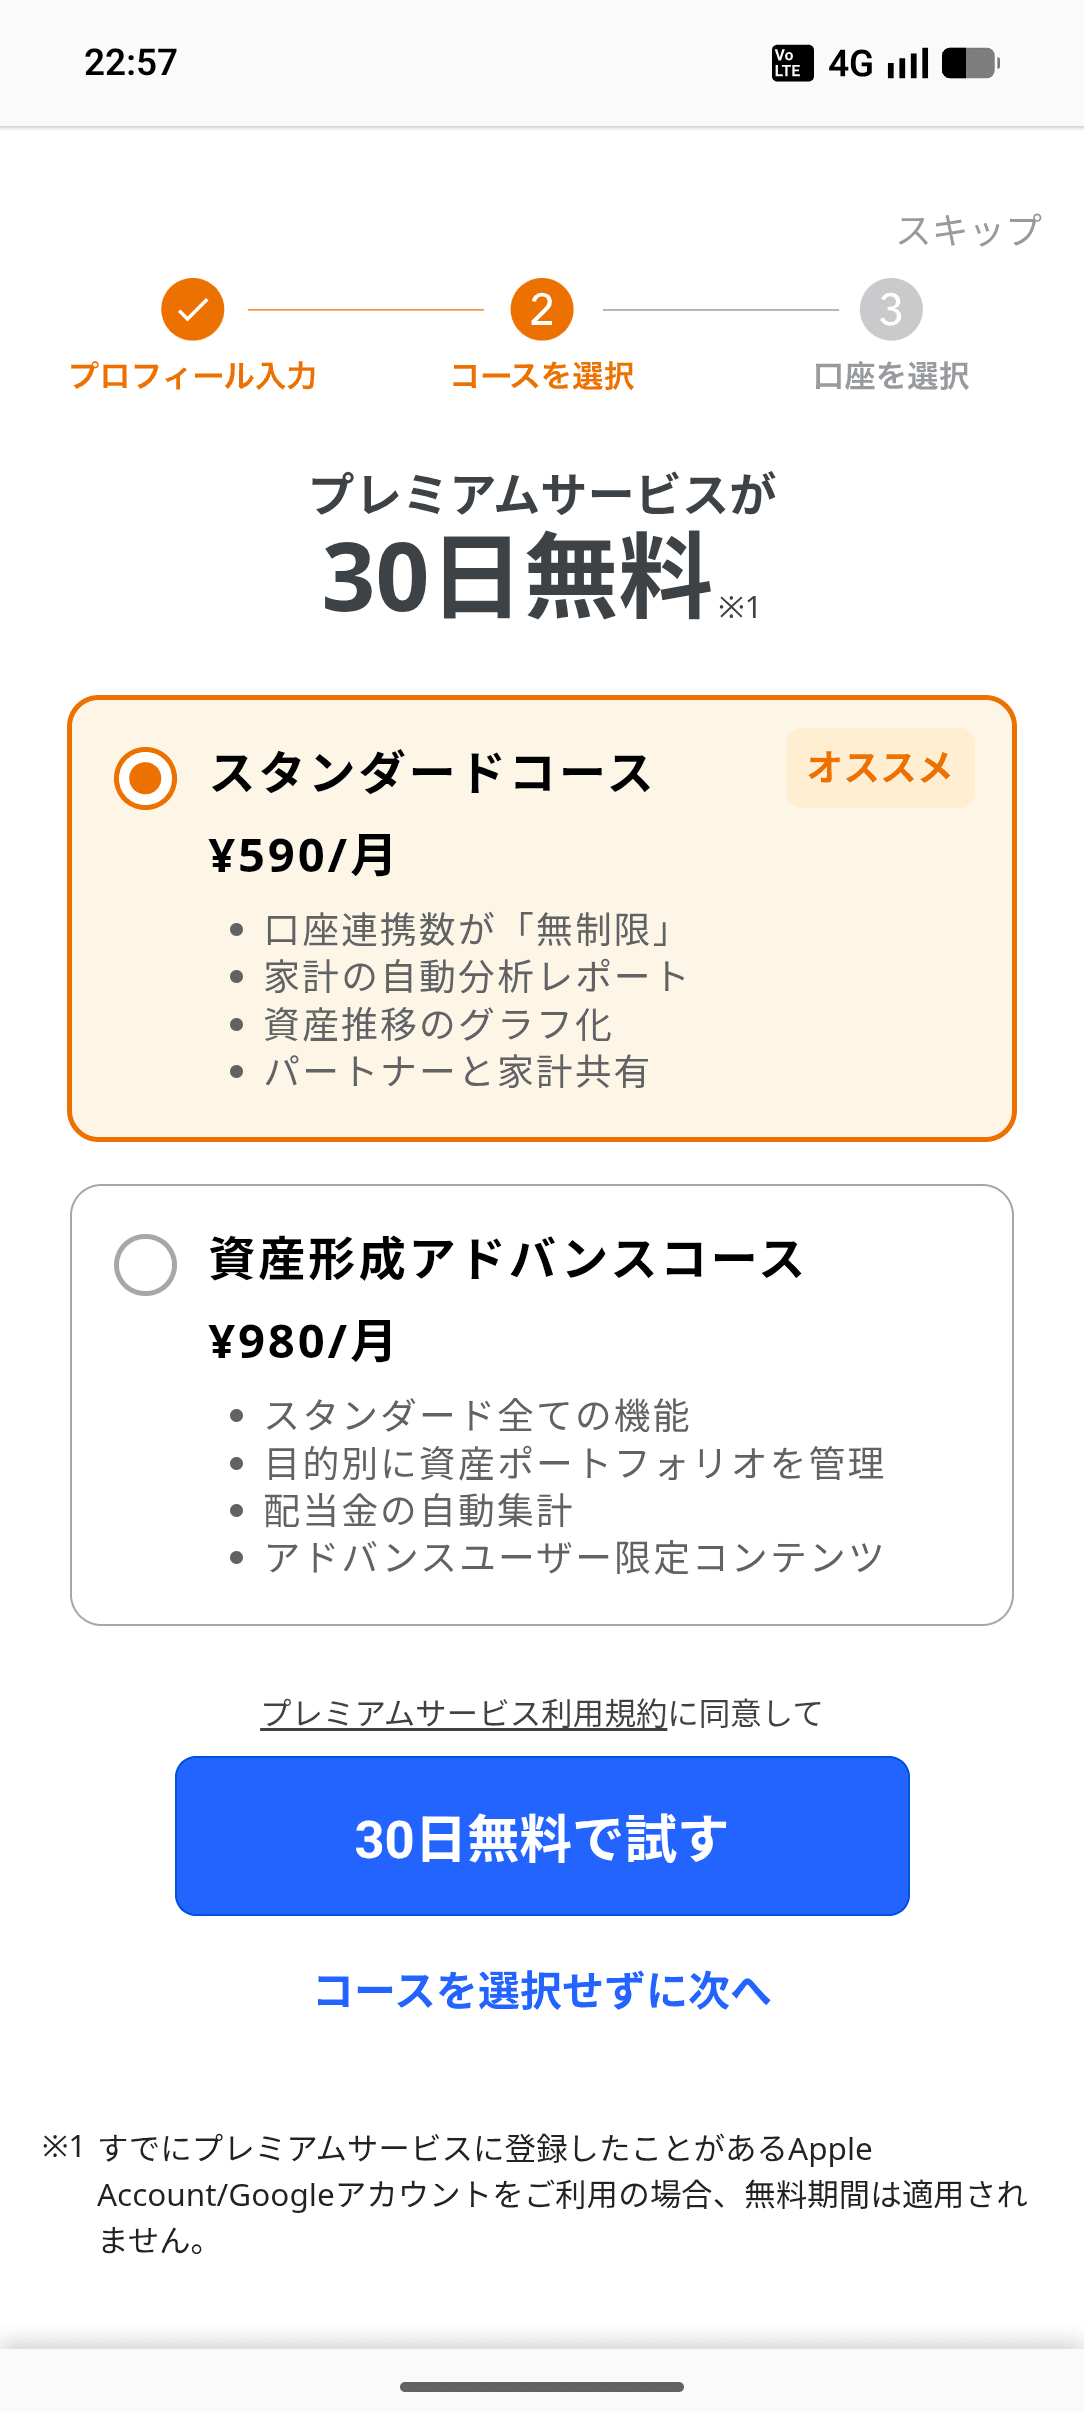Tap the home indicator bar at bottom
Viewport: 1084px width, 2412px height.
[542, 2387]
